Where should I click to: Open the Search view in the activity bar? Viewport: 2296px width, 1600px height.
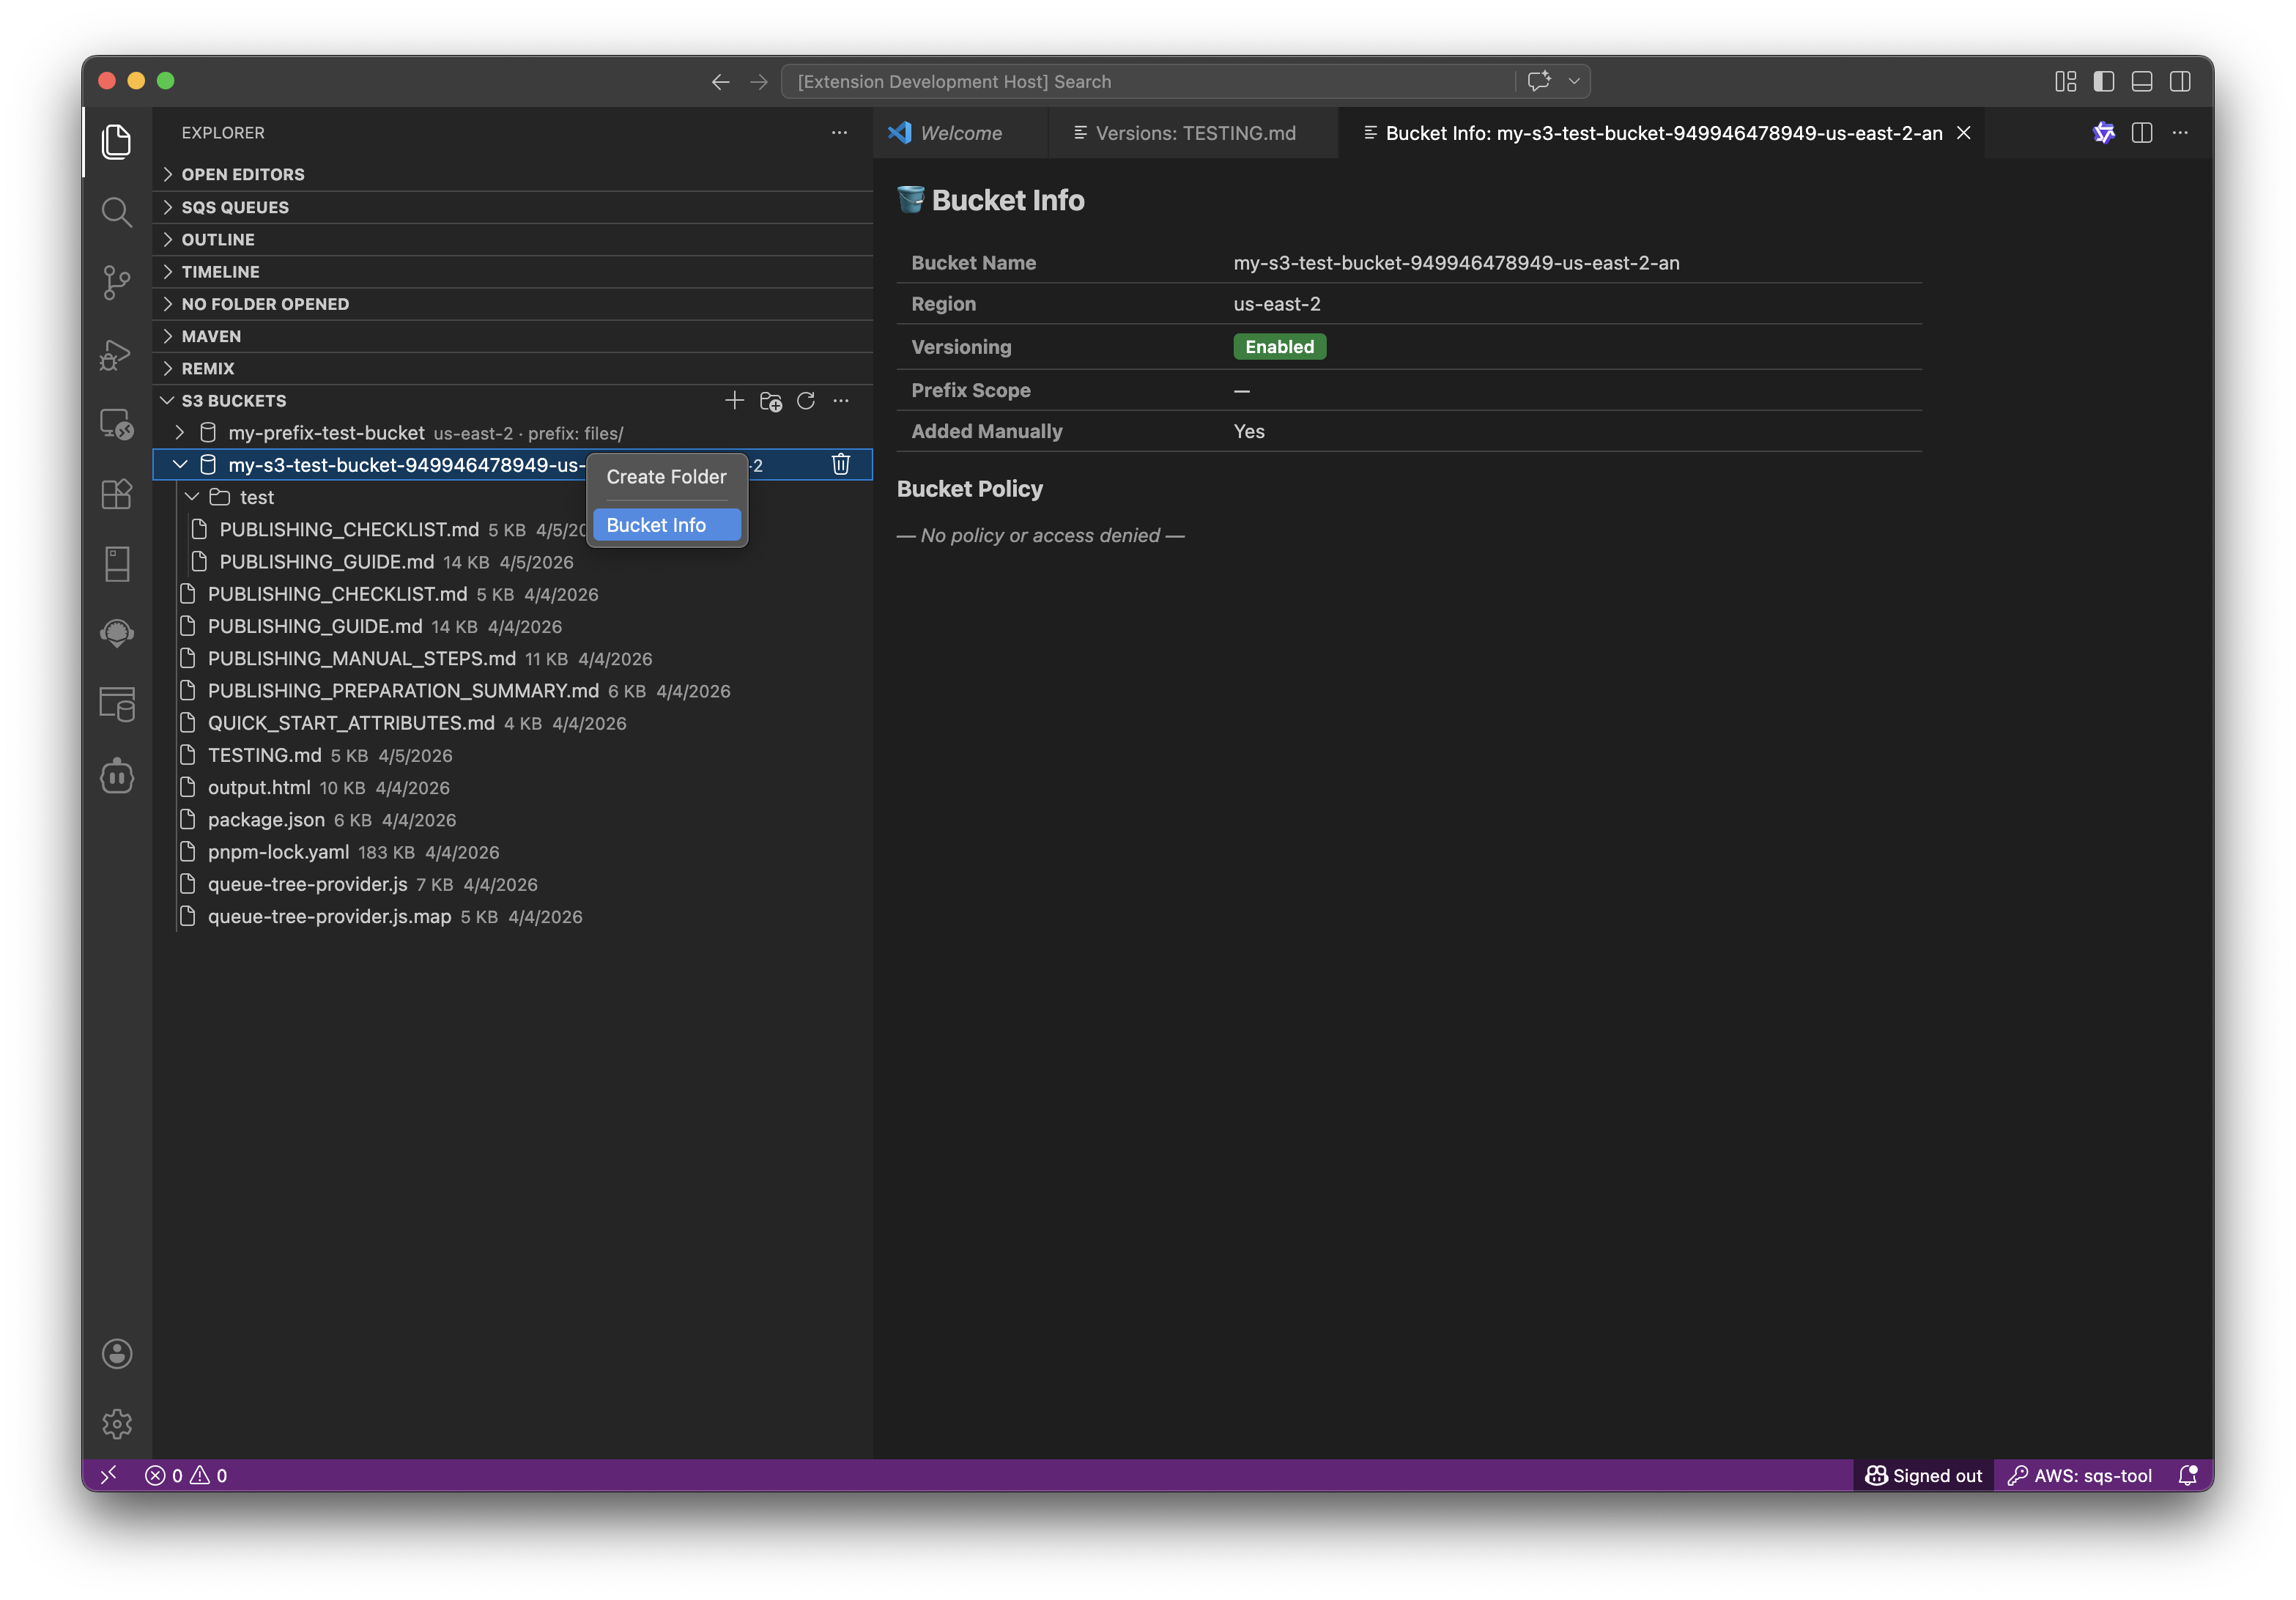click(117, 212)
